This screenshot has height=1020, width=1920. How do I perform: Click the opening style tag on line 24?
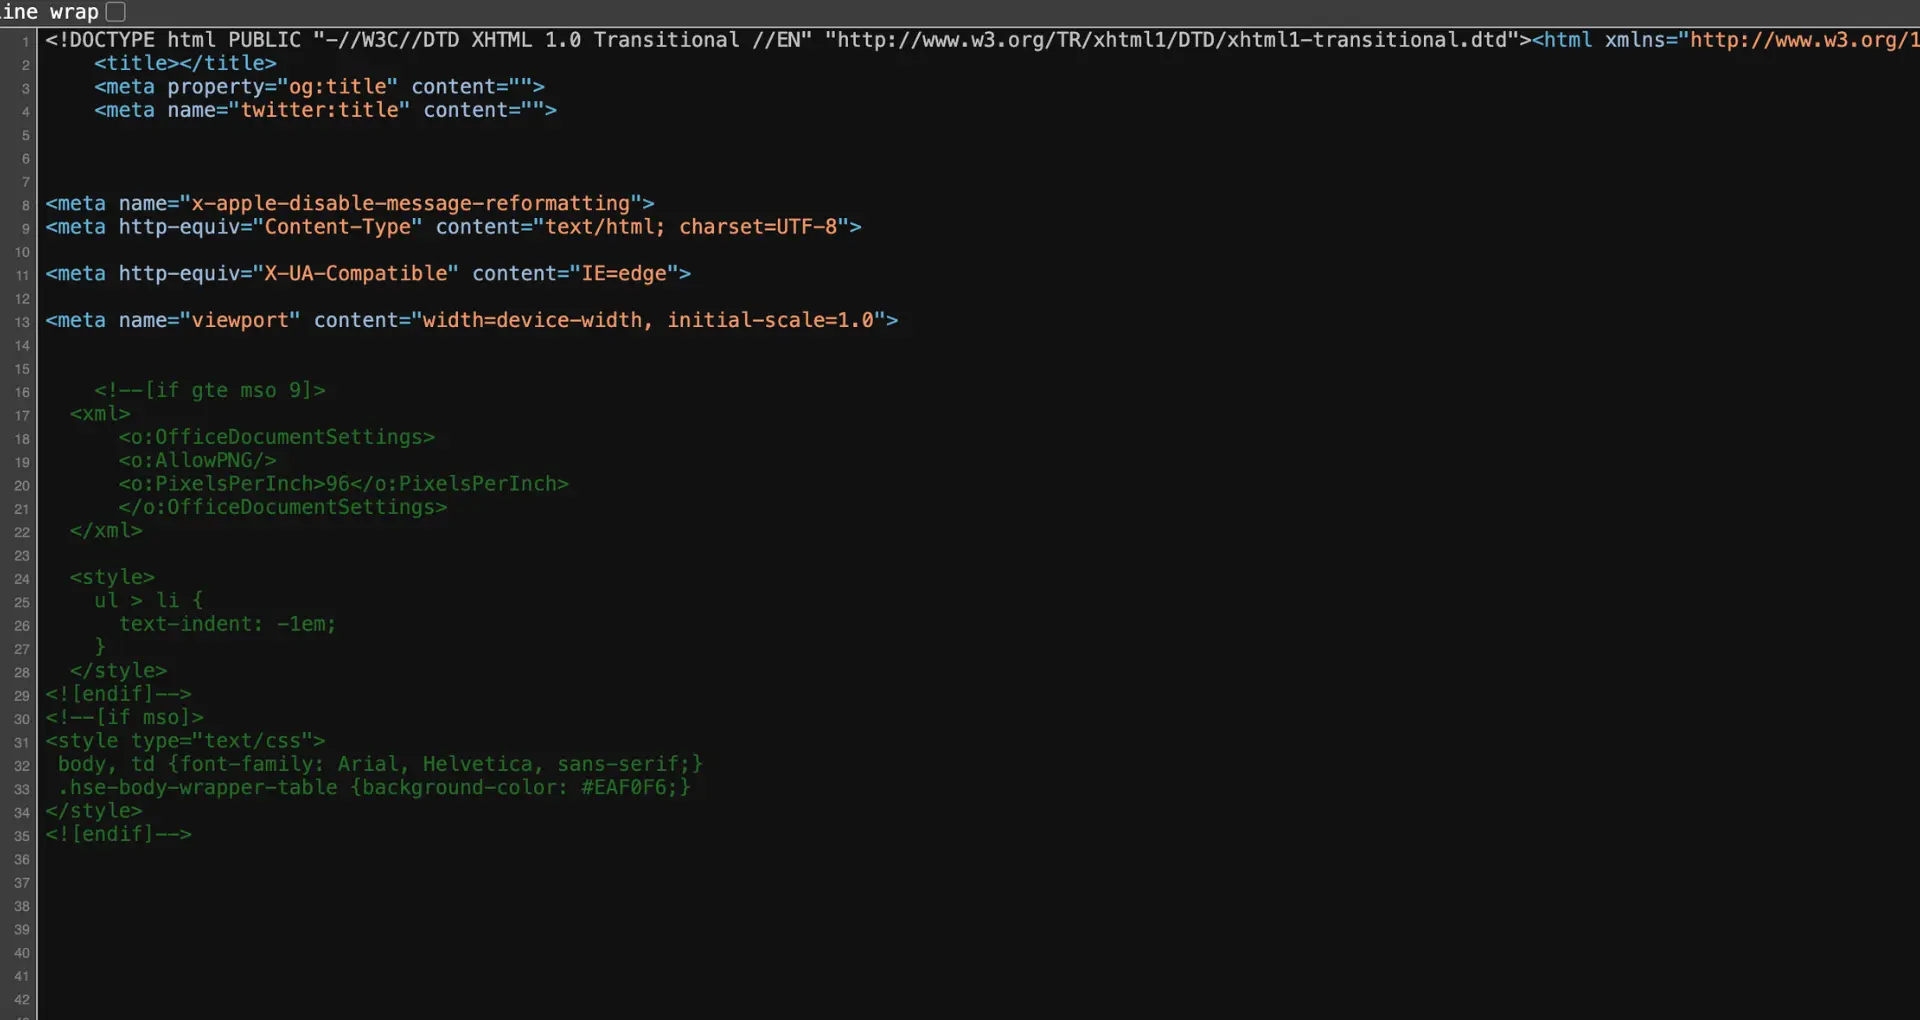[x=112, y=578]
